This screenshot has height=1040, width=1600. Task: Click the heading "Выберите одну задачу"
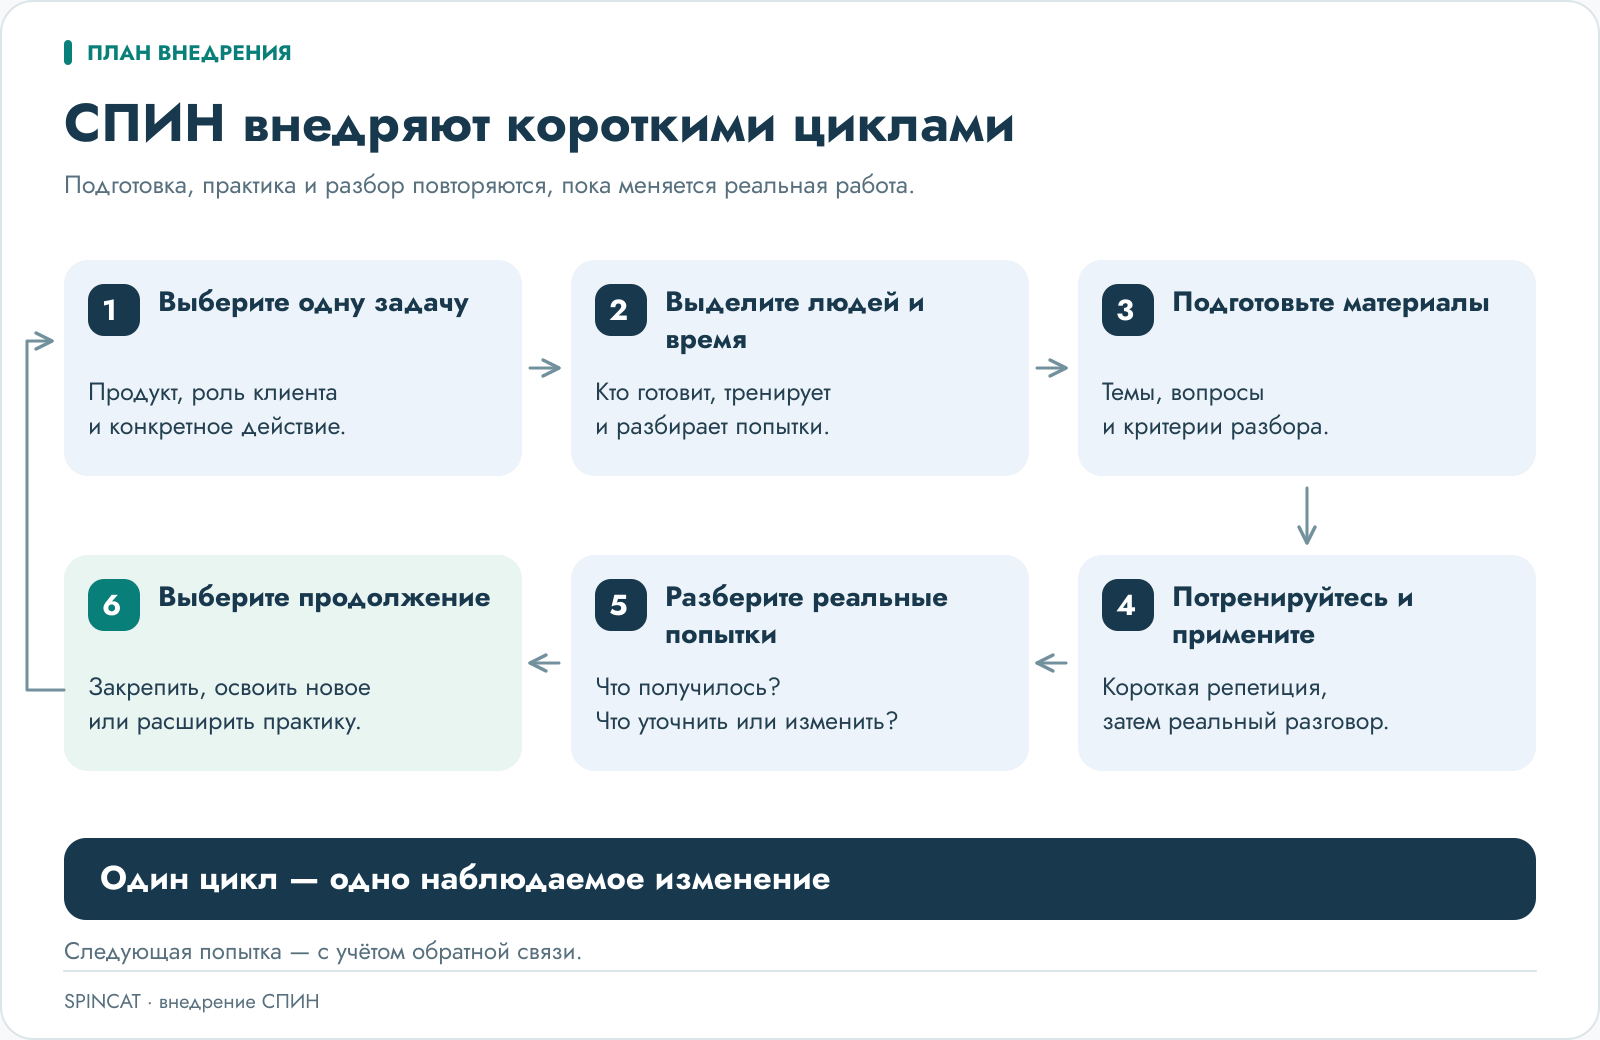pos(313,303)
